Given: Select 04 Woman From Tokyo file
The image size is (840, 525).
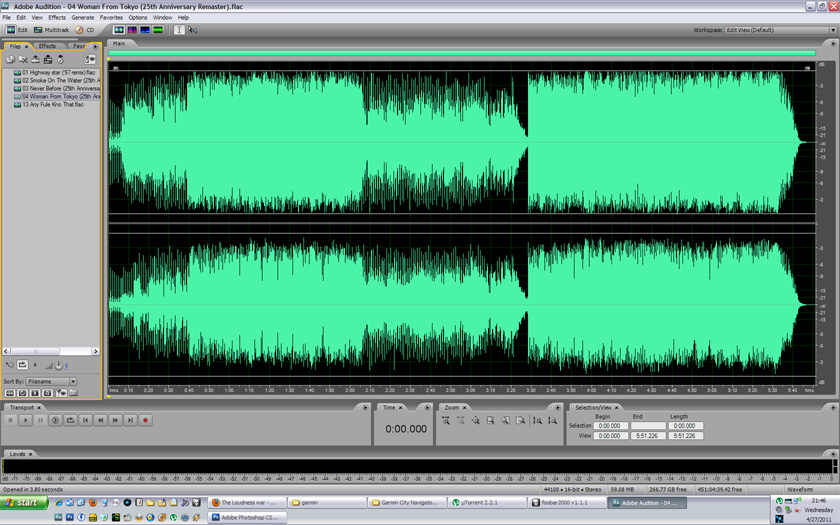Looking at the screenshot, I should click(x=55, y=96).
